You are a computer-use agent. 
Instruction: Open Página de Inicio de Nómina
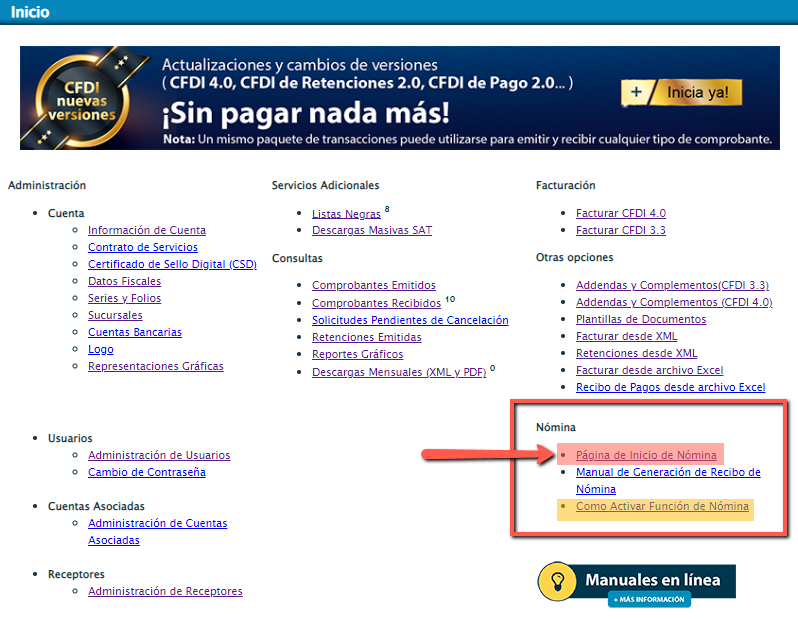646,455
